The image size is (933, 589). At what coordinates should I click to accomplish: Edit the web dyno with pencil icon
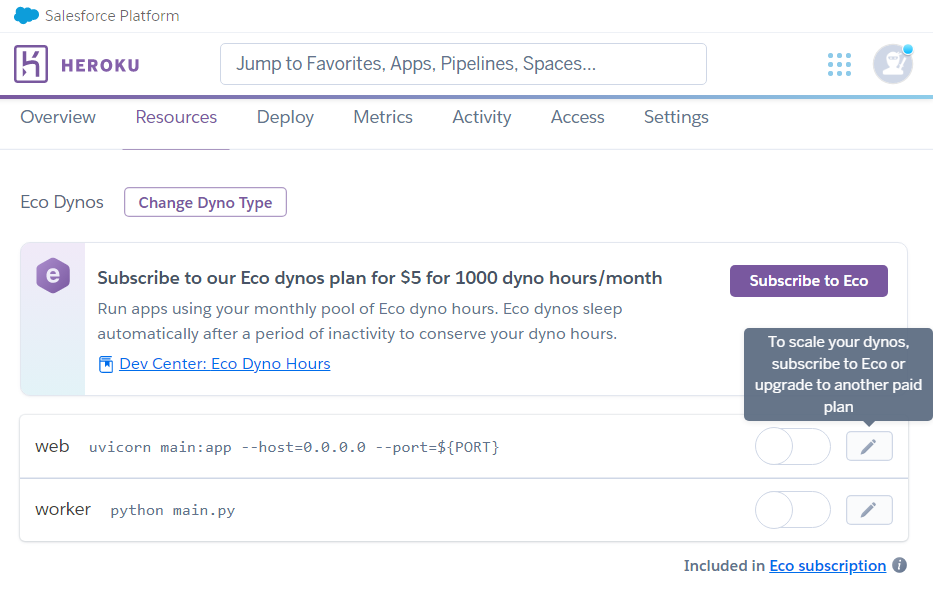tap(869, 446)
